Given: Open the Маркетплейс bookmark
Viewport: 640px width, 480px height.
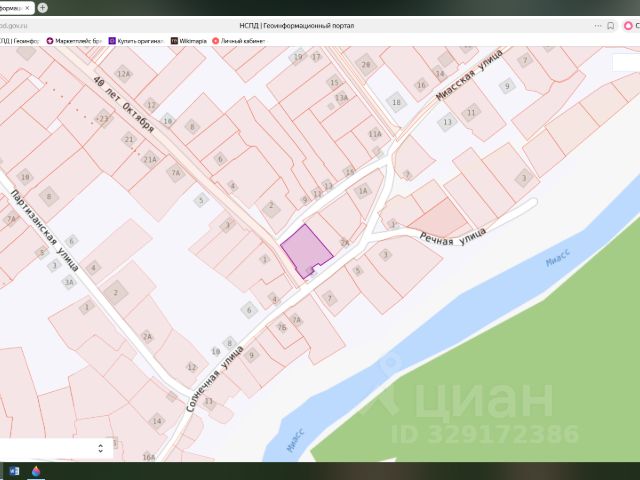Looking at the screenshot, I should 74,41.
